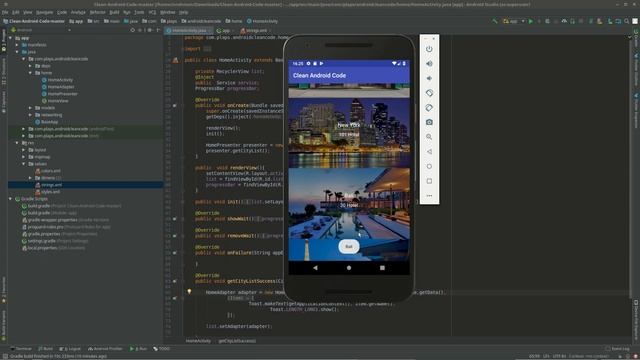This screenshot has width=640, height=360.
Task: Collapse the res folder
Action: click(x=17, y=143)
